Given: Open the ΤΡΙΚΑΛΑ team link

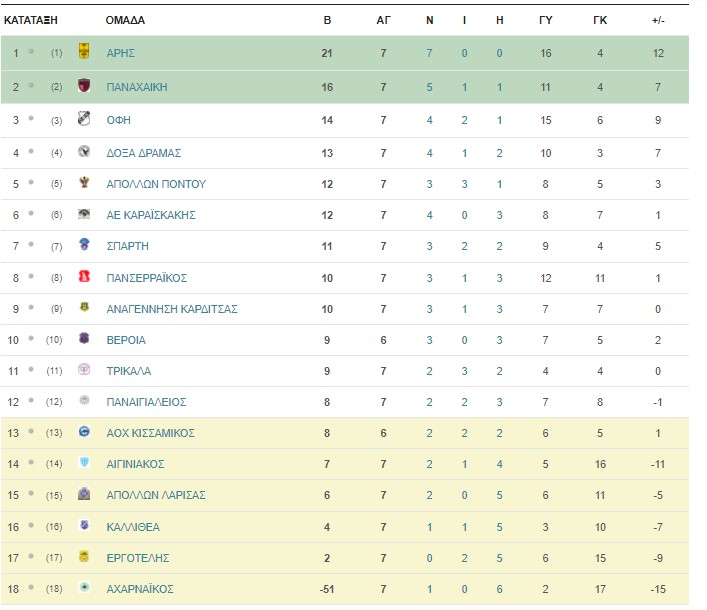Looking at the screenshot, I should click(x=129, y=372).
